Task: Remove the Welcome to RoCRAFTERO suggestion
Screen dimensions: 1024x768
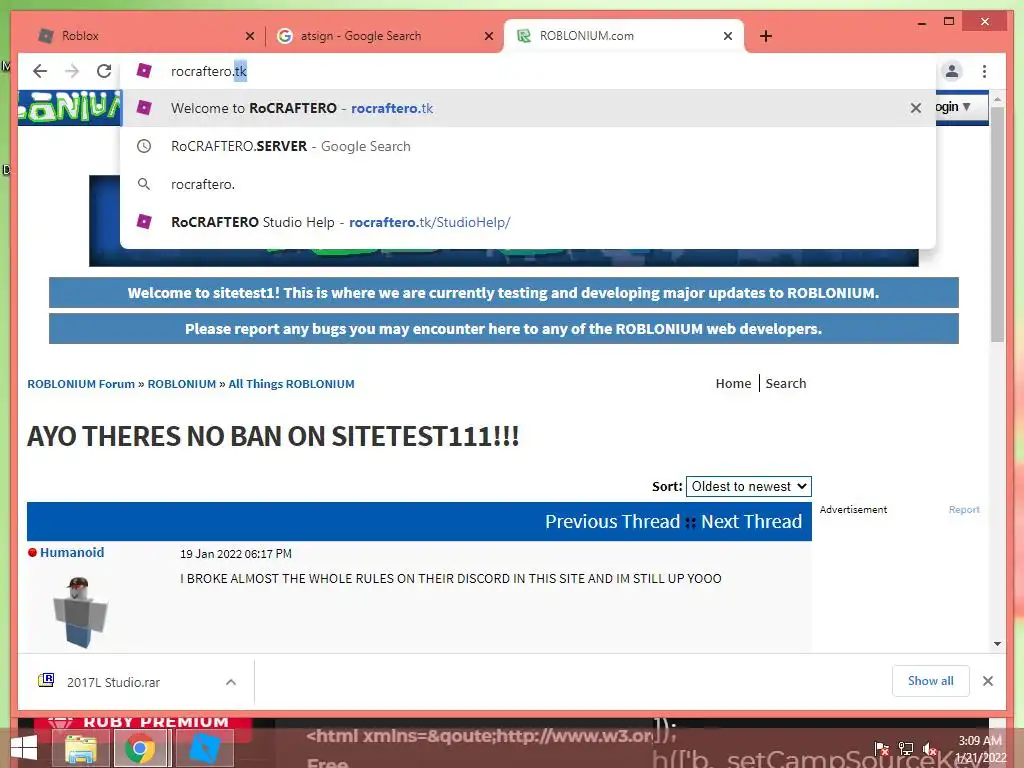Action: tap(916, 108)
